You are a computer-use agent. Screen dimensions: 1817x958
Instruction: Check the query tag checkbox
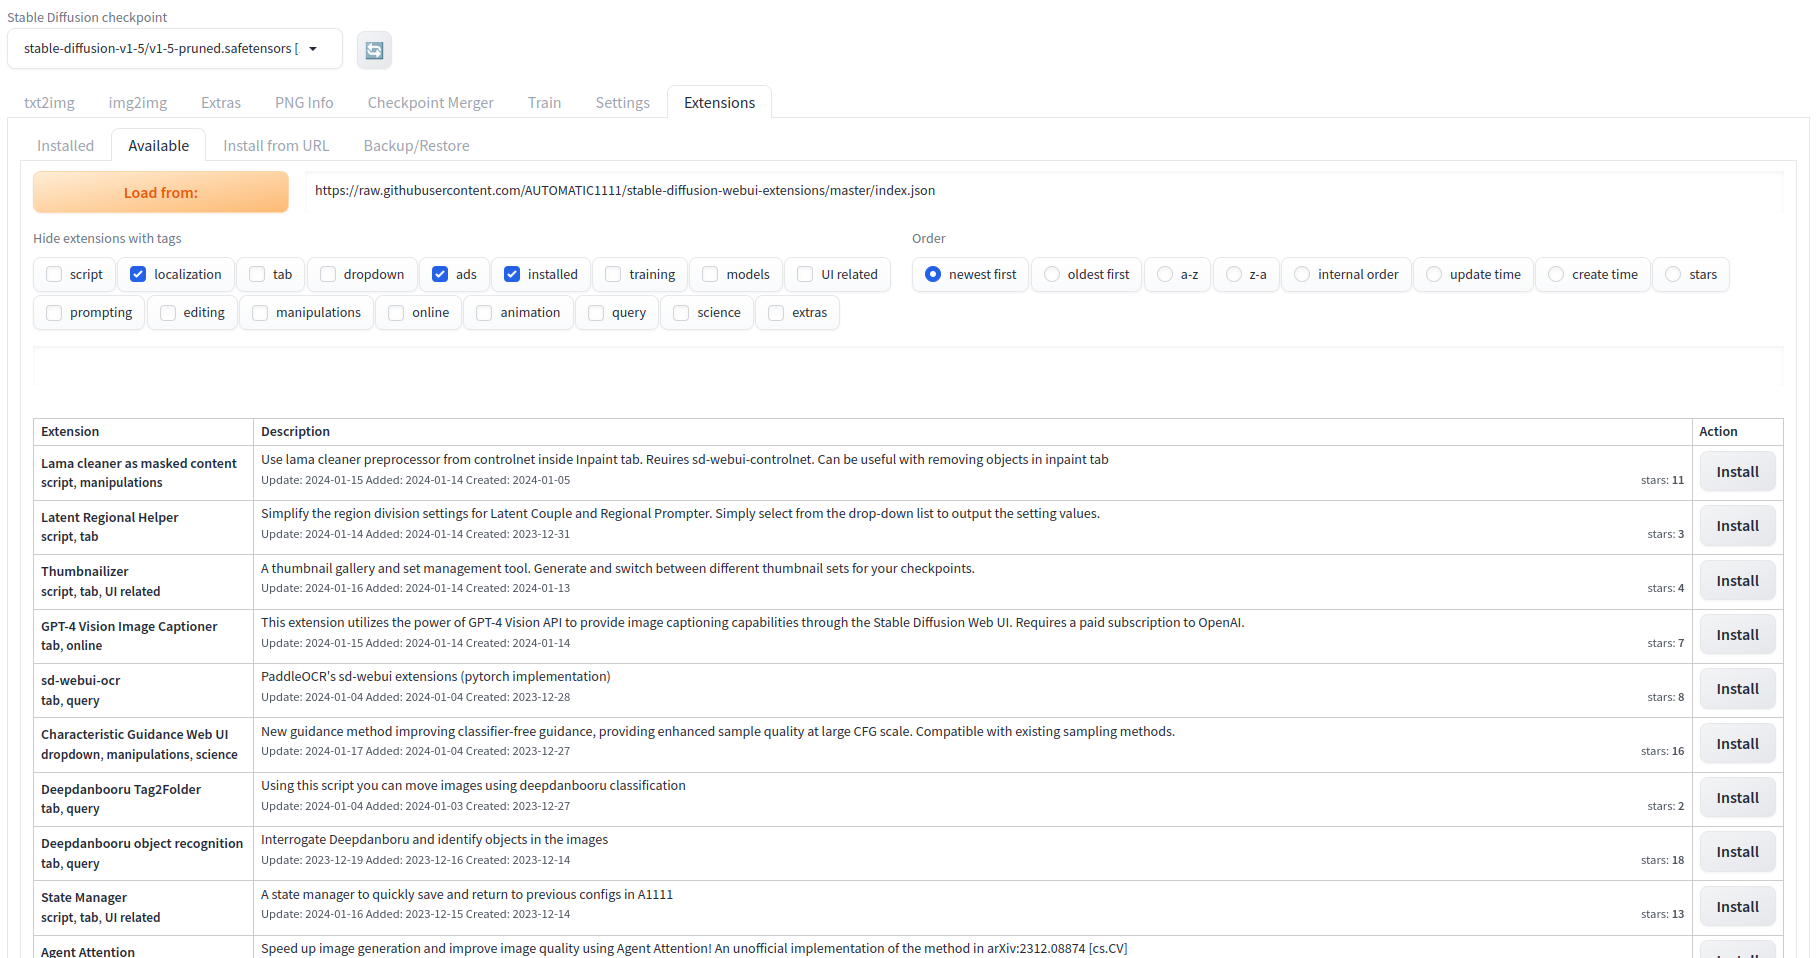596,313
